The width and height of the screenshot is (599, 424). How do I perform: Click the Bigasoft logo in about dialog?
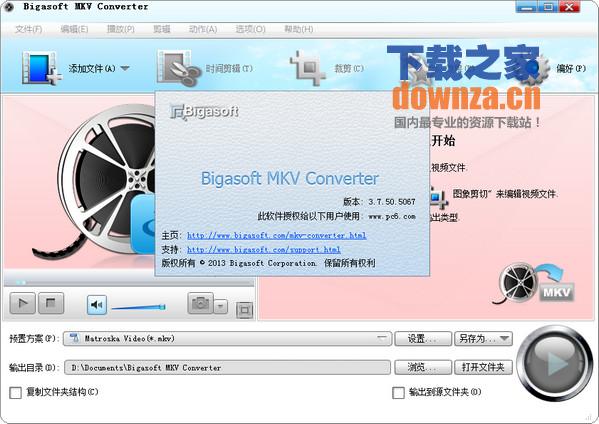click(204, 112)
